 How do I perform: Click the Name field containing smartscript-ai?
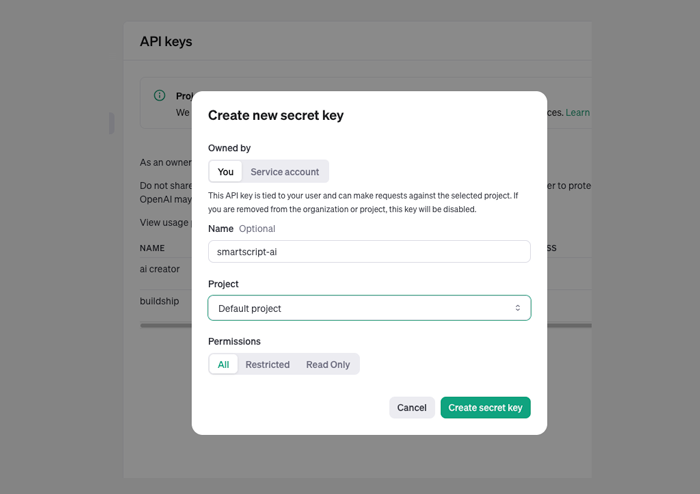tap(369, 252)
